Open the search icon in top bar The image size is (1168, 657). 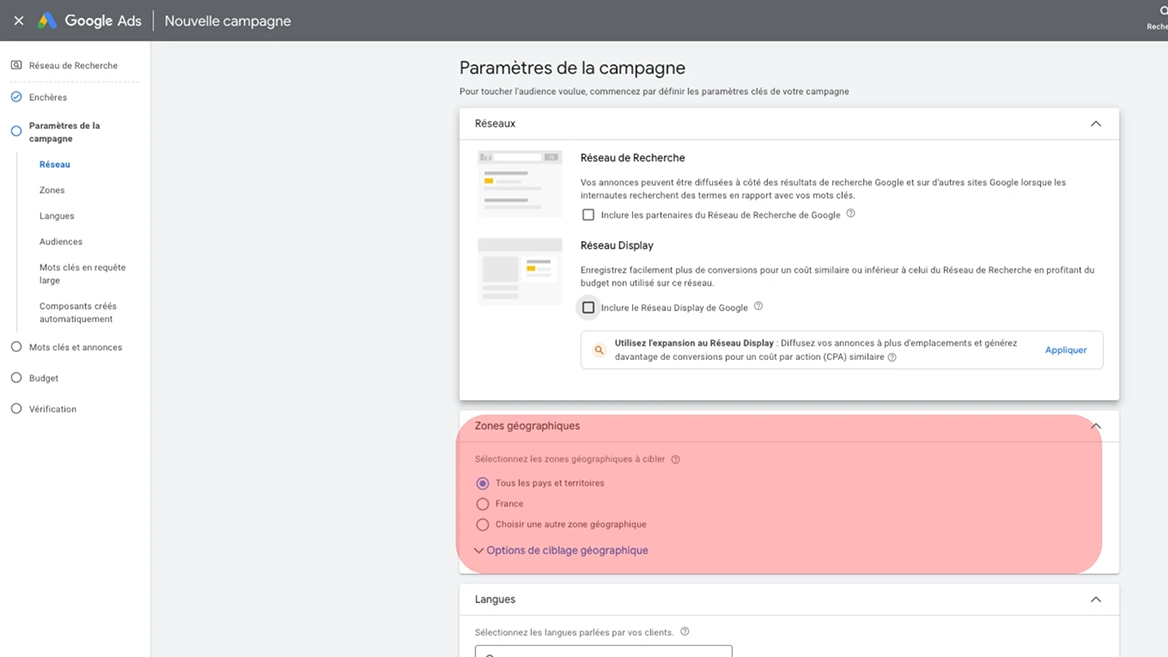coord(1163,11)
